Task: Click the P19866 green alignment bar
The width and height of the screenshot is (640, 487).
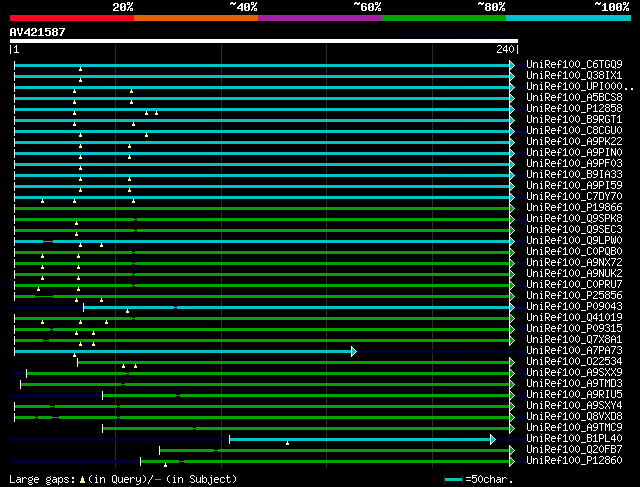Action: 262,208
